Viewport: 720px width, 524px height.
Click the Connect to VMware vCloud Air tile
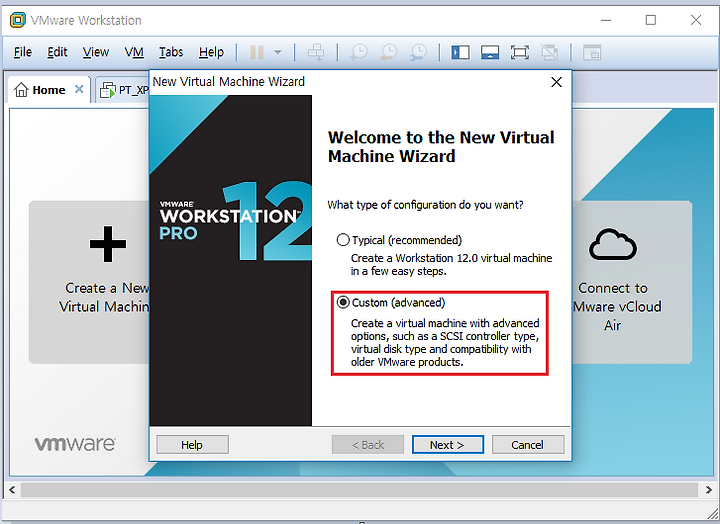(x=632, y=282)
